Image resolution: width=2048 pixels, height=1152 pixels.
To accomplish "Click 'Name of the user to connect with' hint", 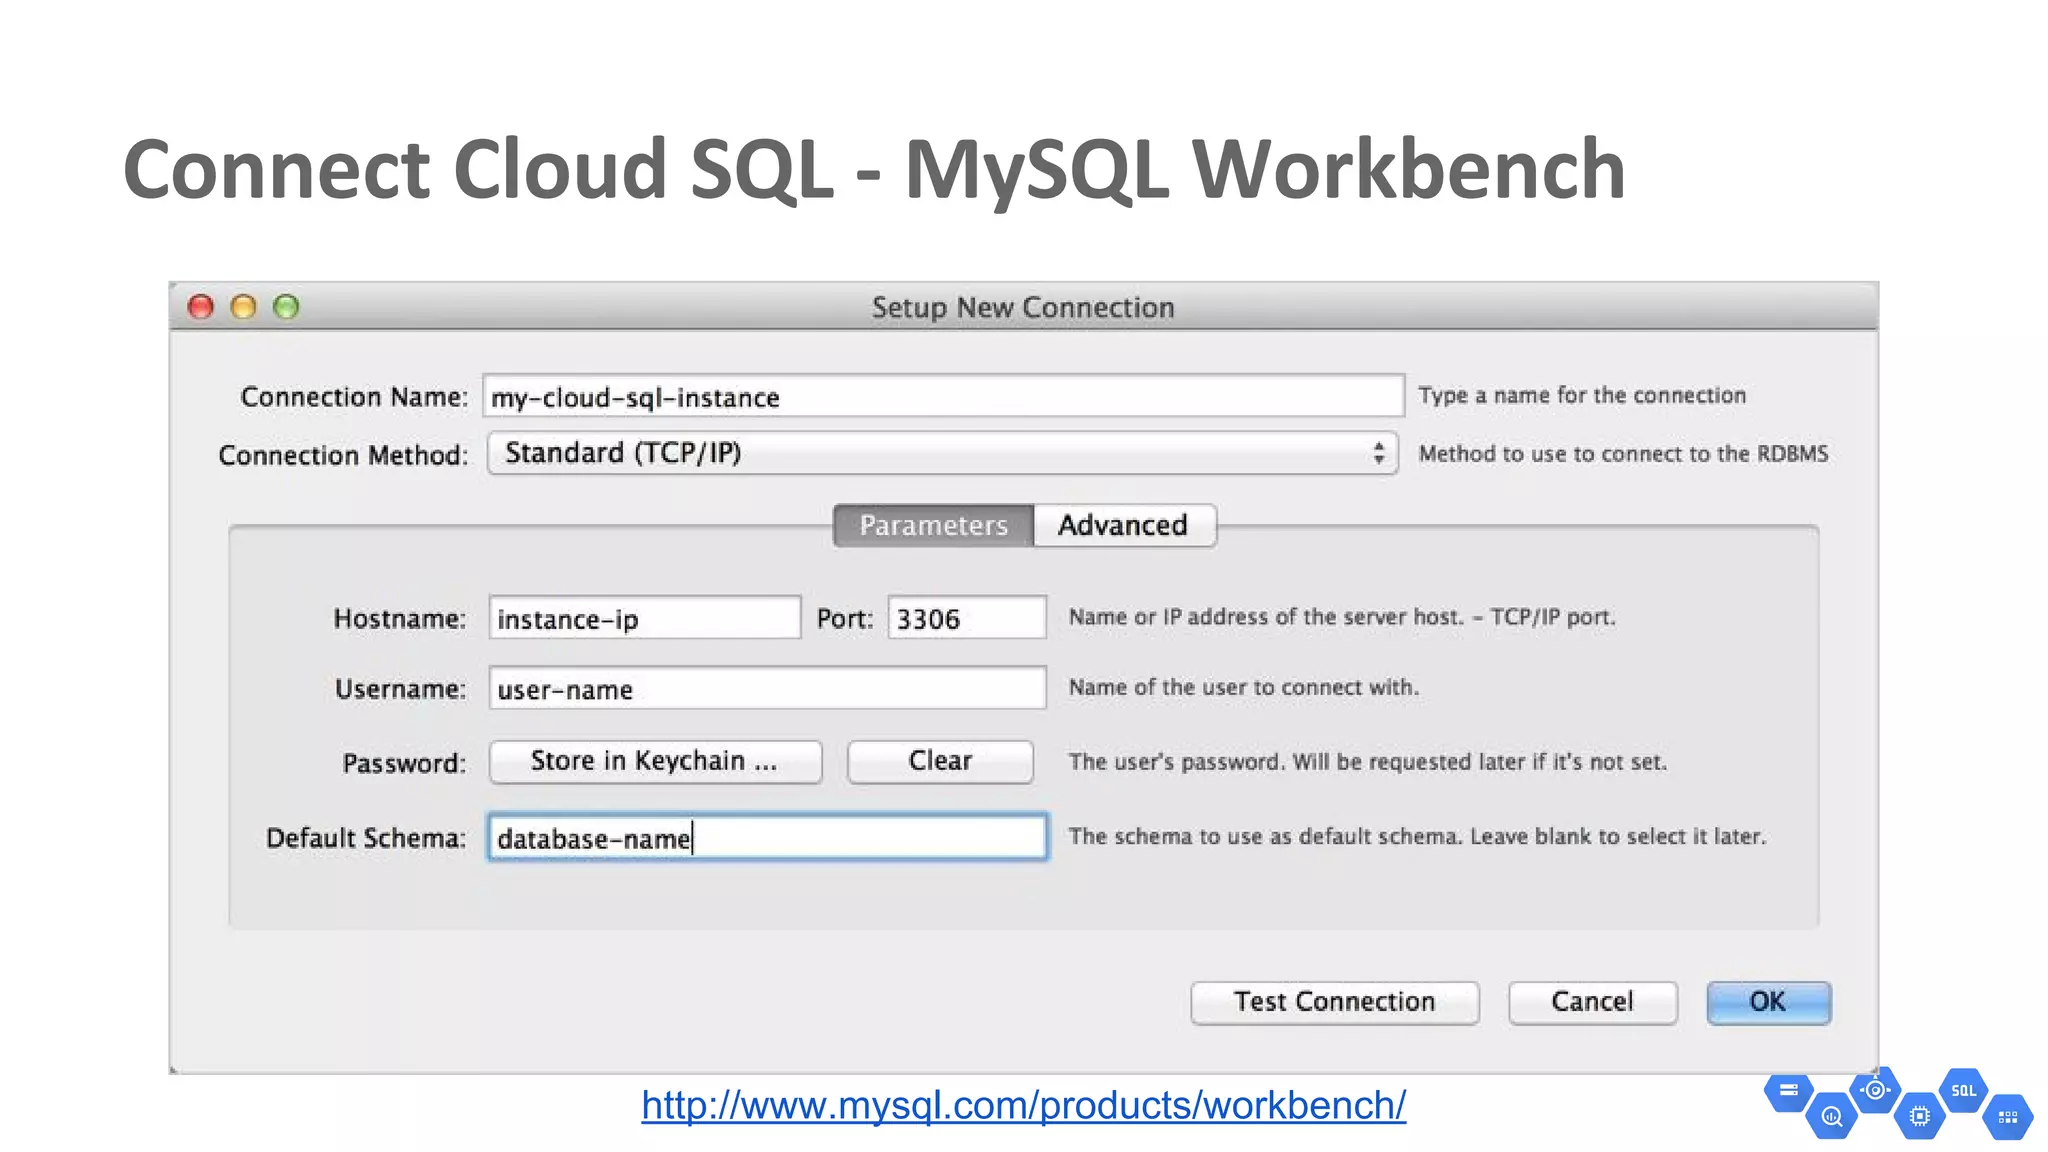I will pyautogui.click(x=1243, y=687).
